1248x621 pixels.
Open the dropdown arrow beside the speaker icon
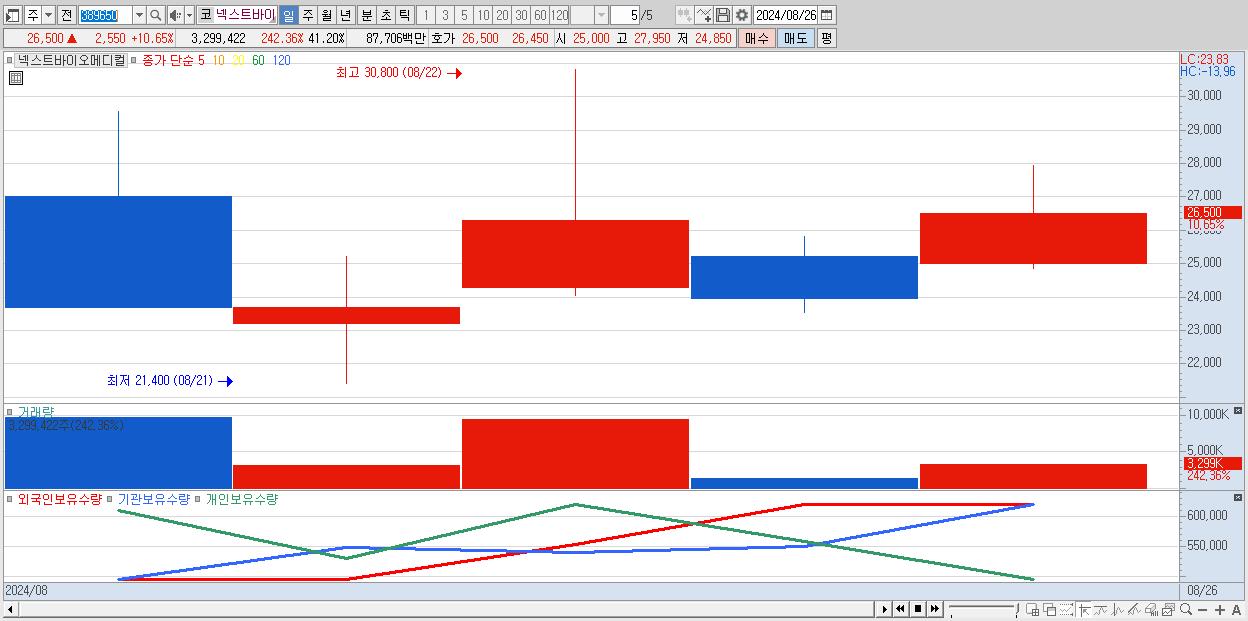tap(189, 15)
